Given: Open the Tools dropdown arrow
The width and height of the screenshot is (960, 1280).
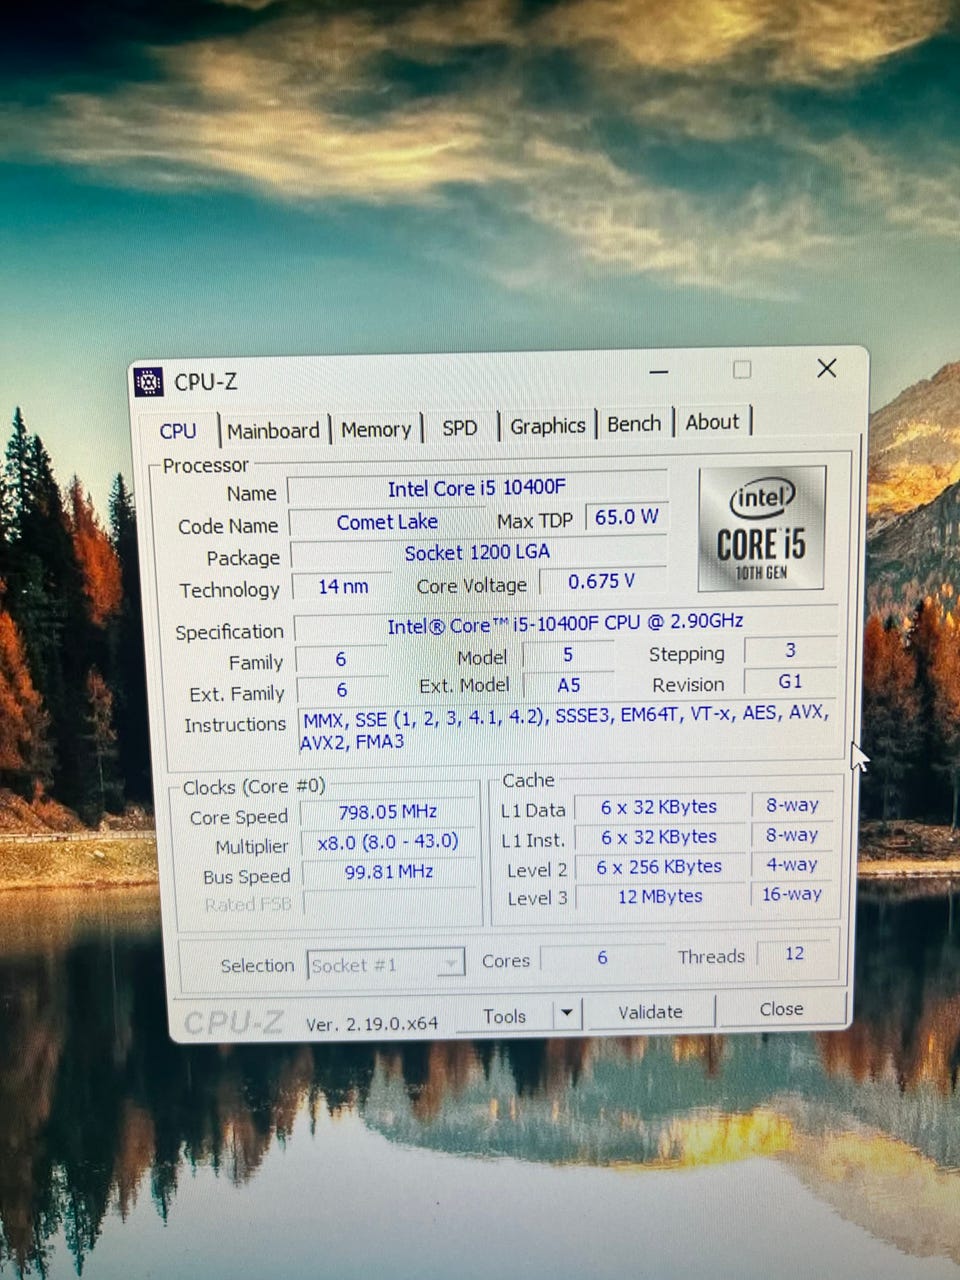Looking at the screenshot, I should [567, 1014].
